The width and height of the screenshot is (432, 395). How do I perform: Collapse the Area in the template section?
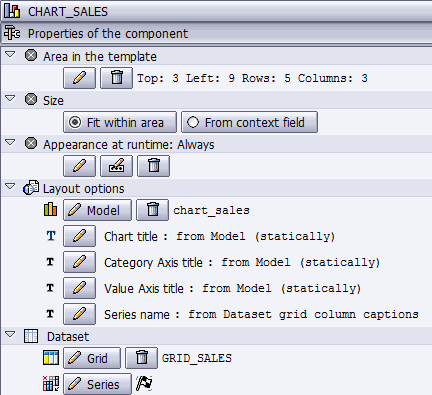pyautogui.click(x=10, y=54)
